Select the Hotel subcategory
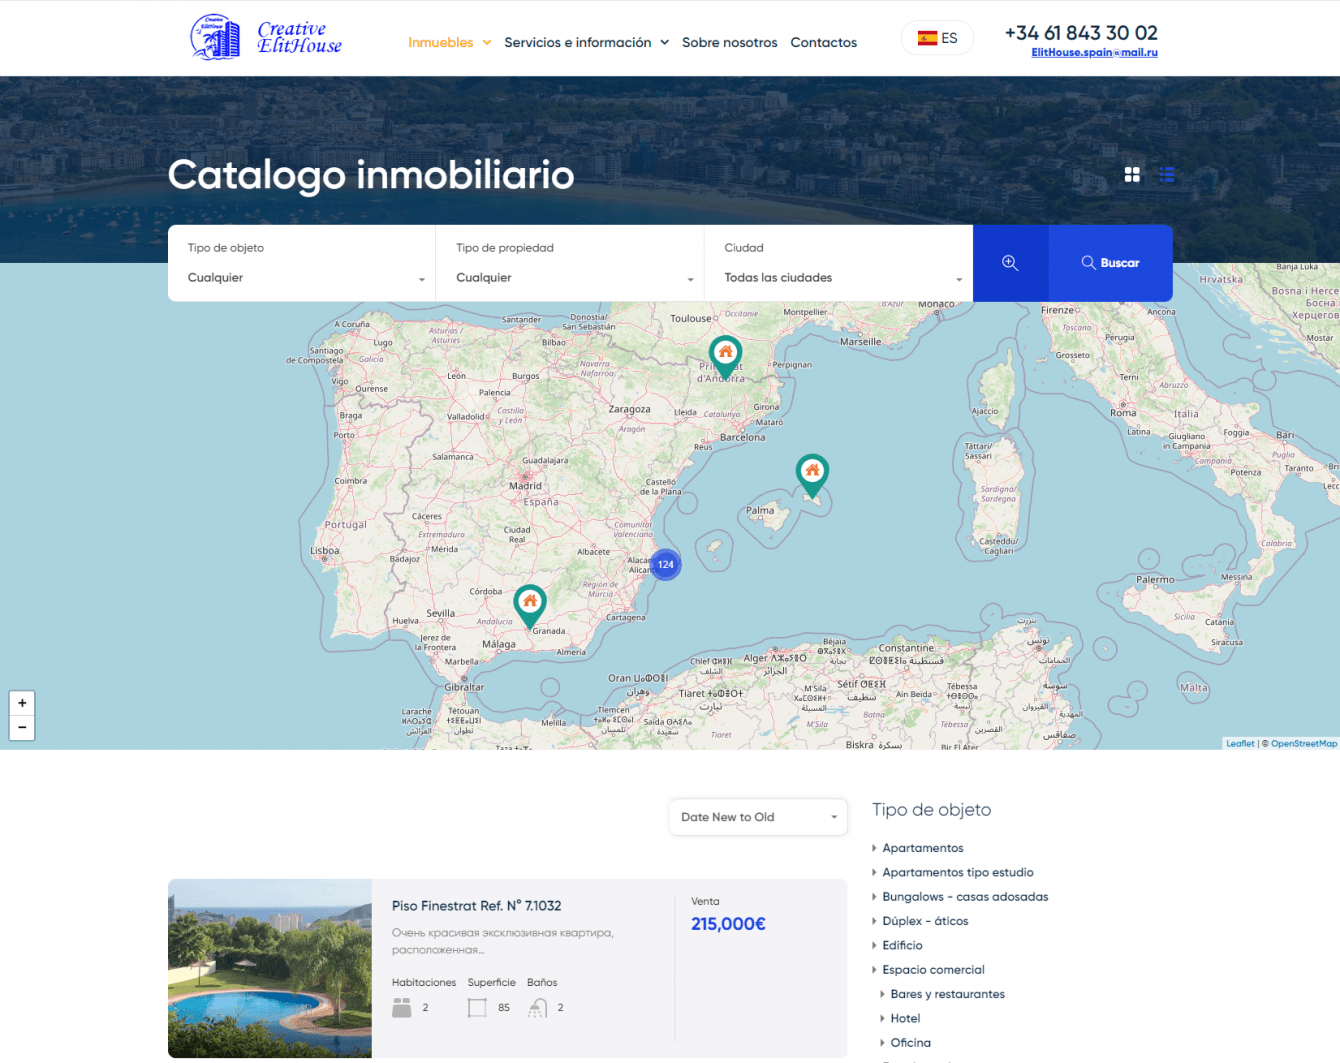 (905, 1018)
